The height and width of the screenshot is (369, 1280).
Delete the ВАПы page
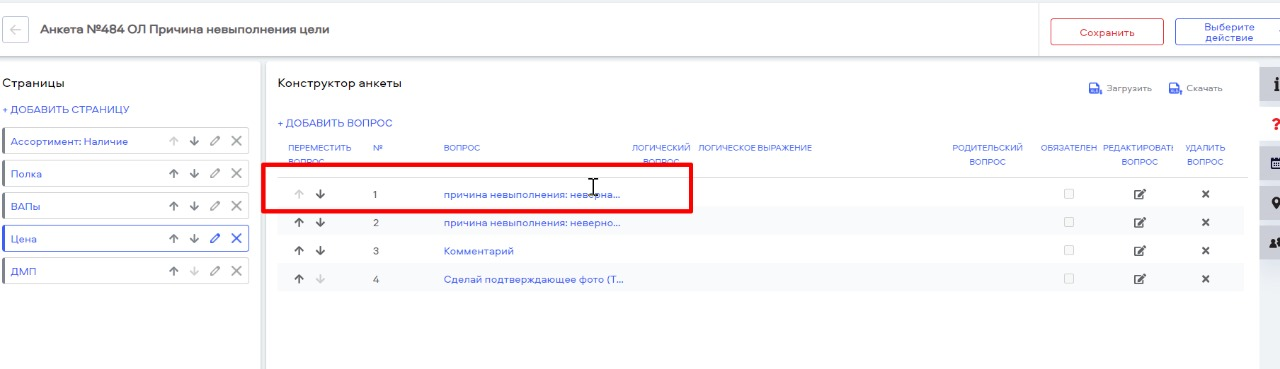point(236,206)
